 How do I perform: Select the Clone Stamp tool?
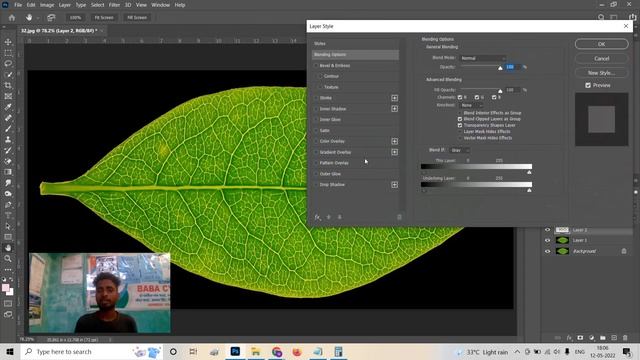(8, 140)
